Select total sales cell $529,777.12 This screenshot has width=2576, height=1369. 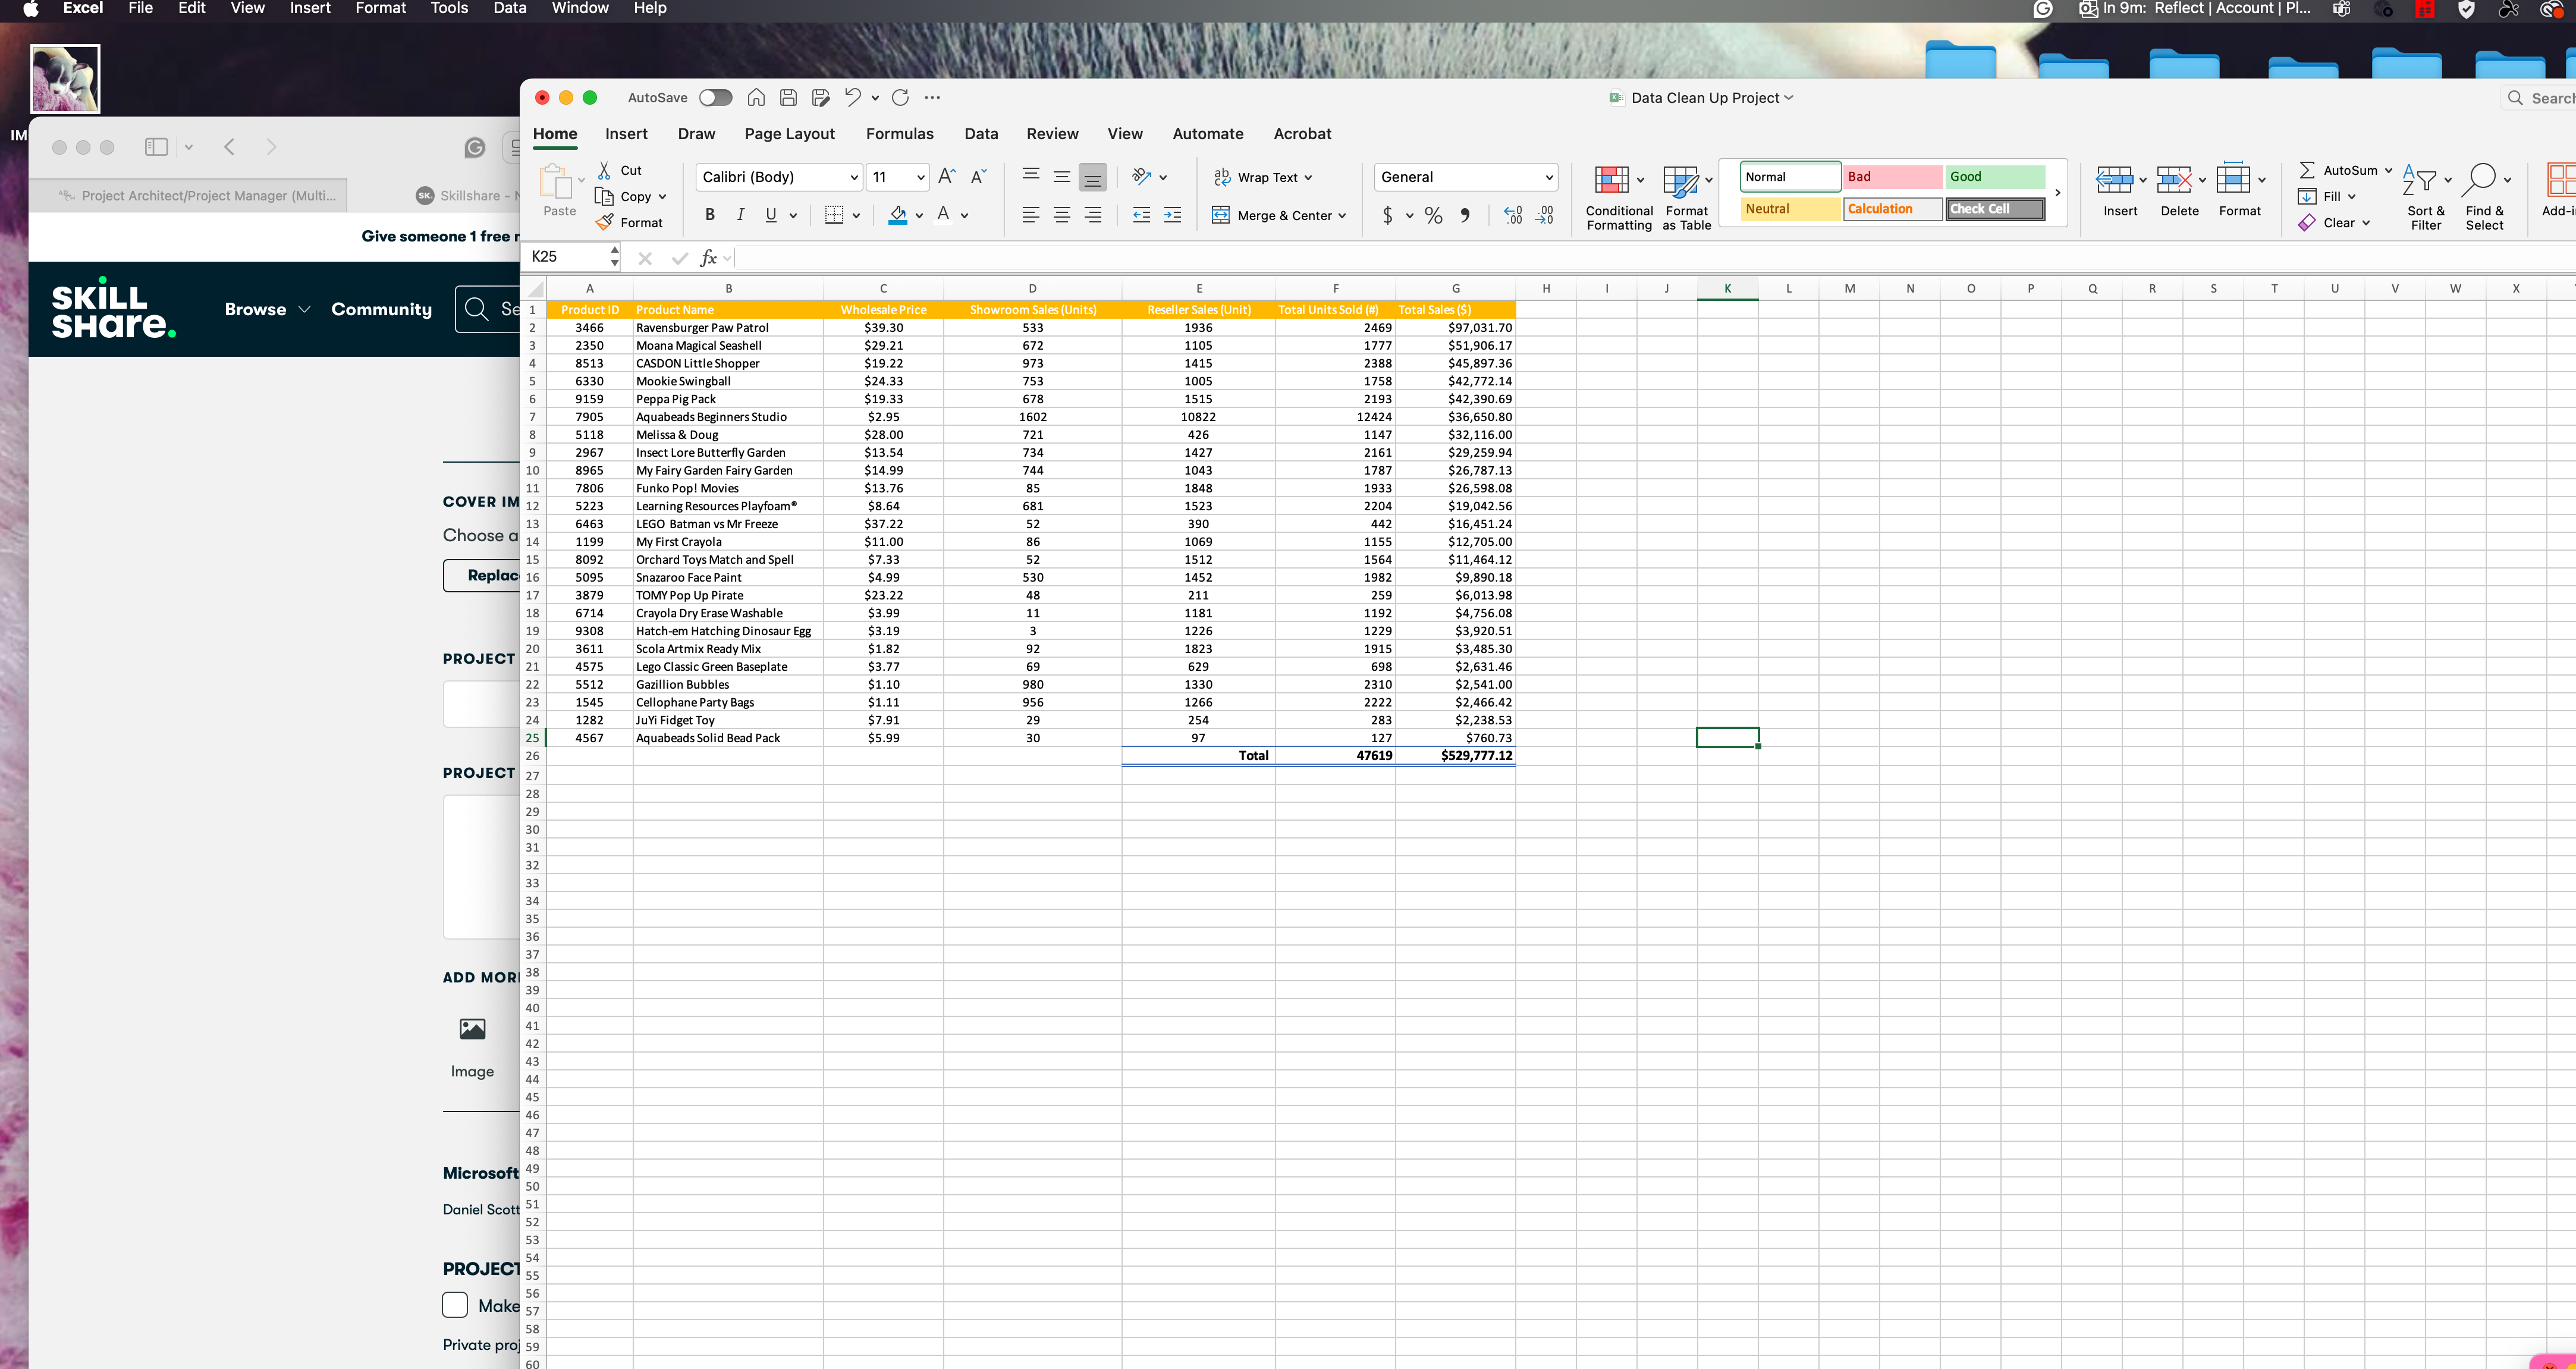(x=1455, y=755)
